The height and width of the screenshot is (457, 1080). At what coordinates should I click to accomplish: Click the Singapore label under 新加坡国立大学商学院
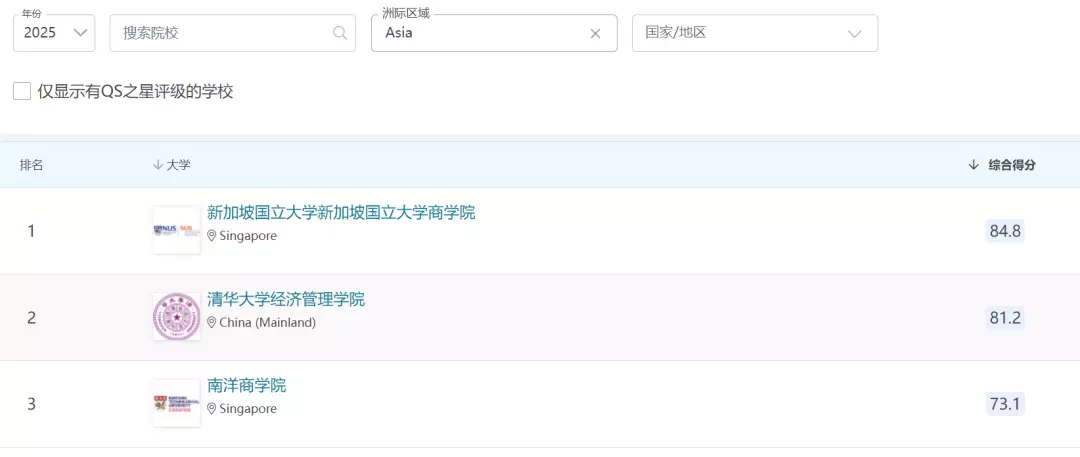click(x=248, y=236)
